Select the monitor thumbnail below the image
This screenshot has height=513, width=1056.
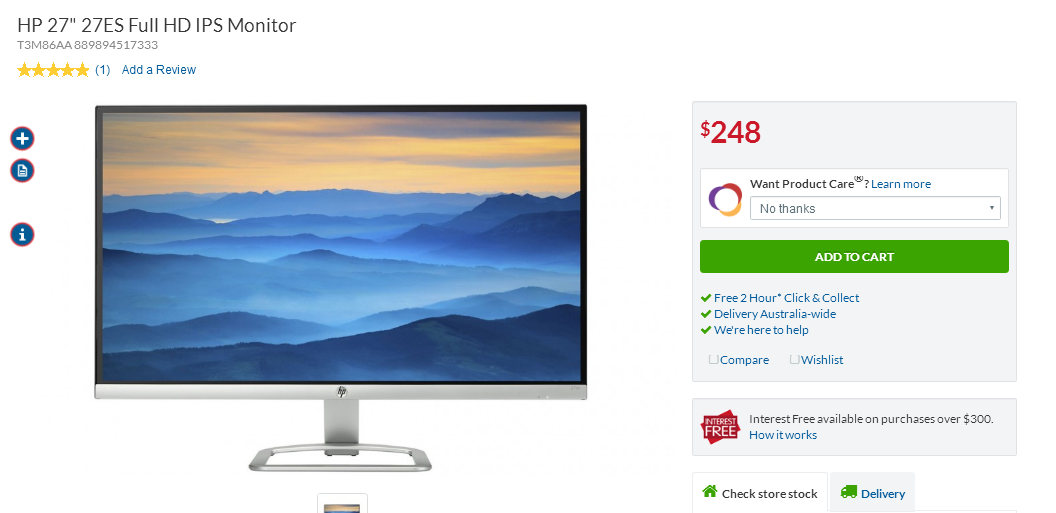pos(342,504)
